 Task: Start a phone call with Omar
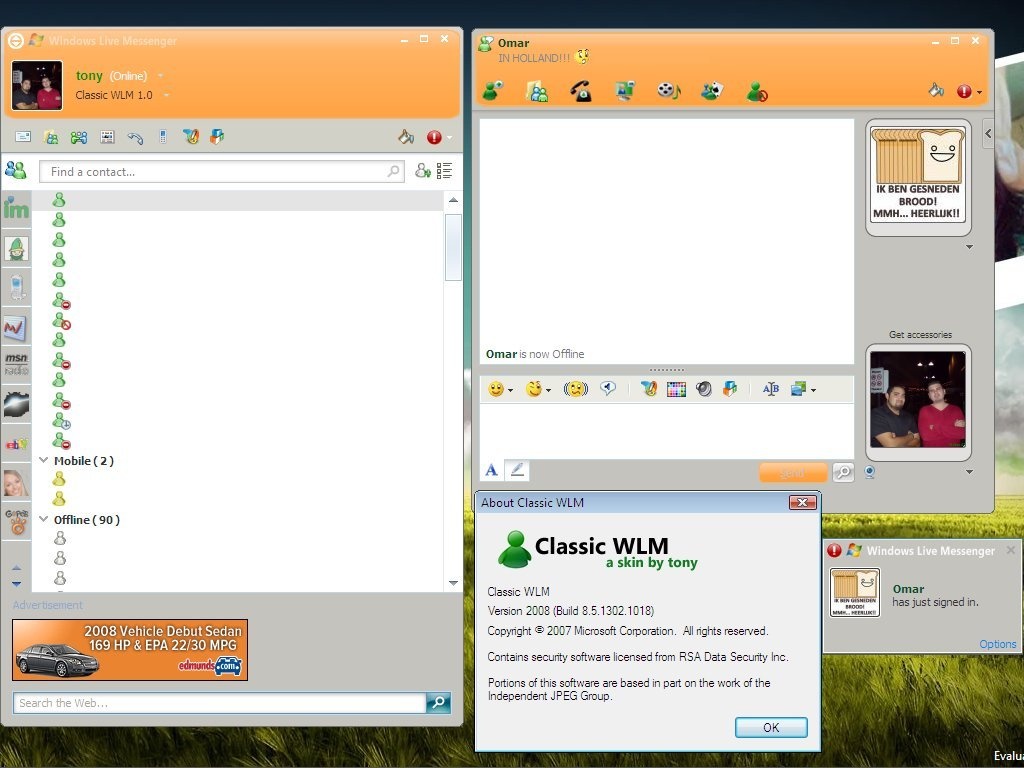pos(581,91)
